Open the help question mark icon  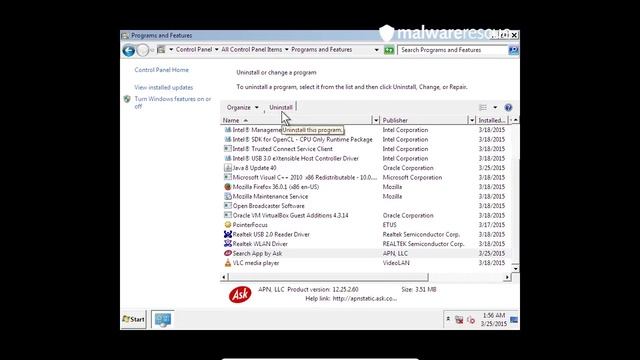(508, 107)
